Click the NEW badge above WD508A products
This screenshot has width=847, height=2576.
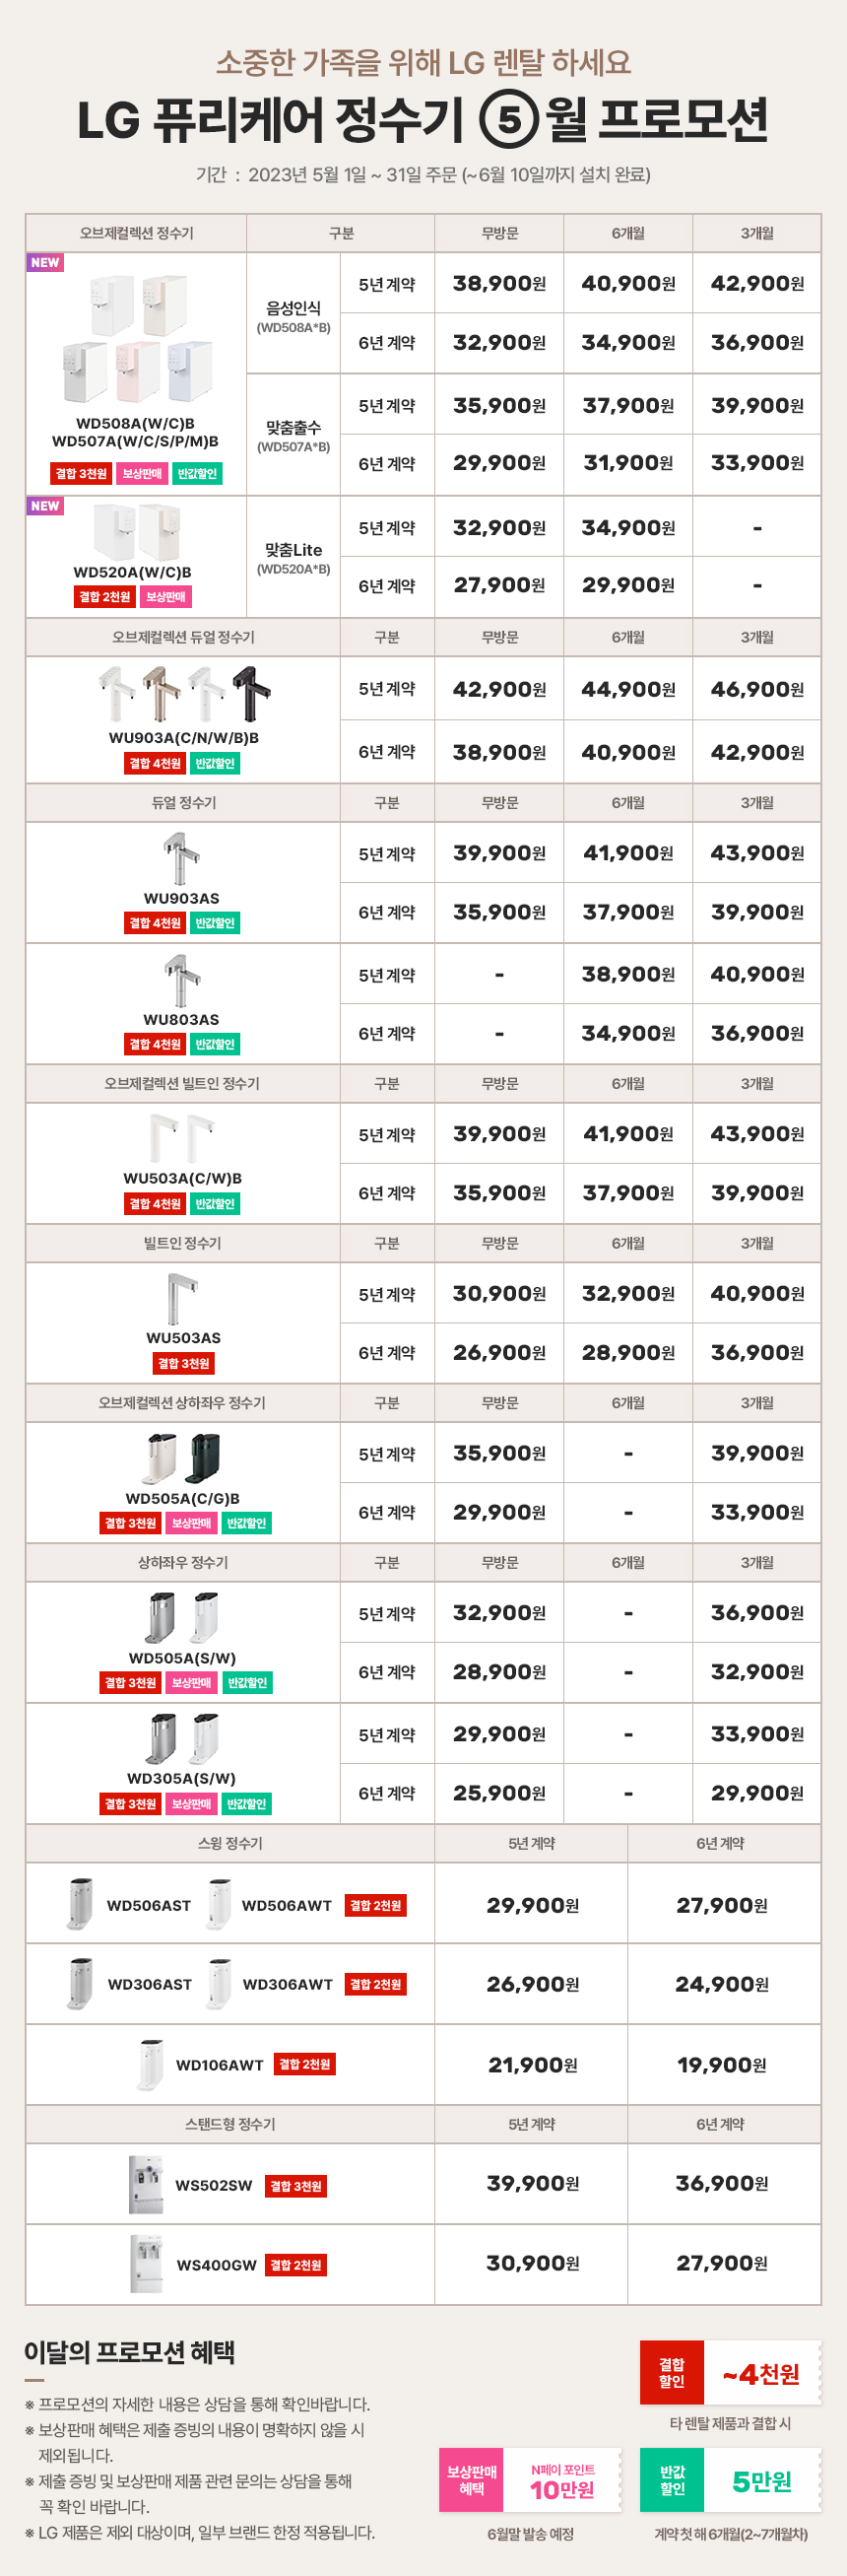(45, 263)
